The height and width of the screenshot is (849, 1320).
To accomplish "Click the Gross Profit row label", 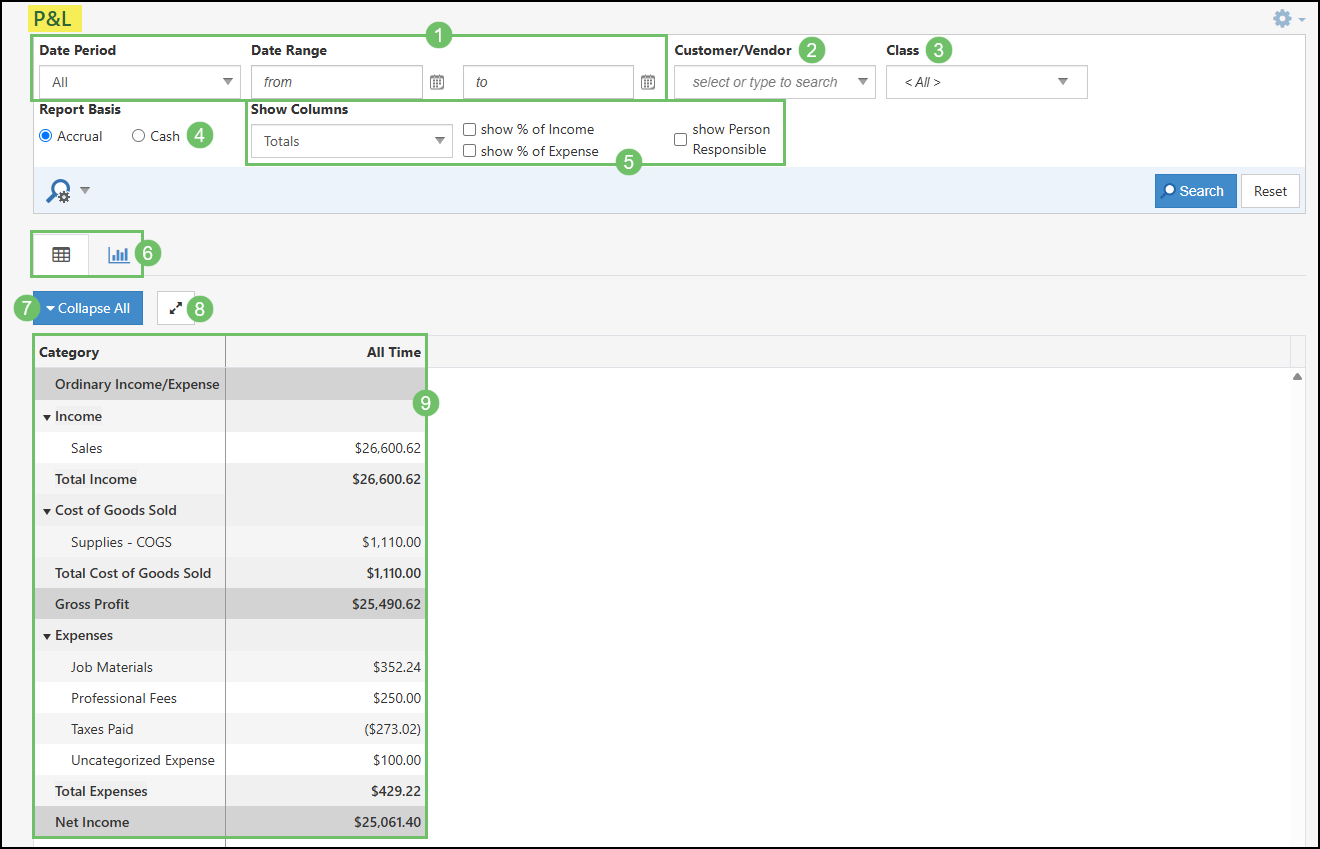I will (x=92, y=604).
